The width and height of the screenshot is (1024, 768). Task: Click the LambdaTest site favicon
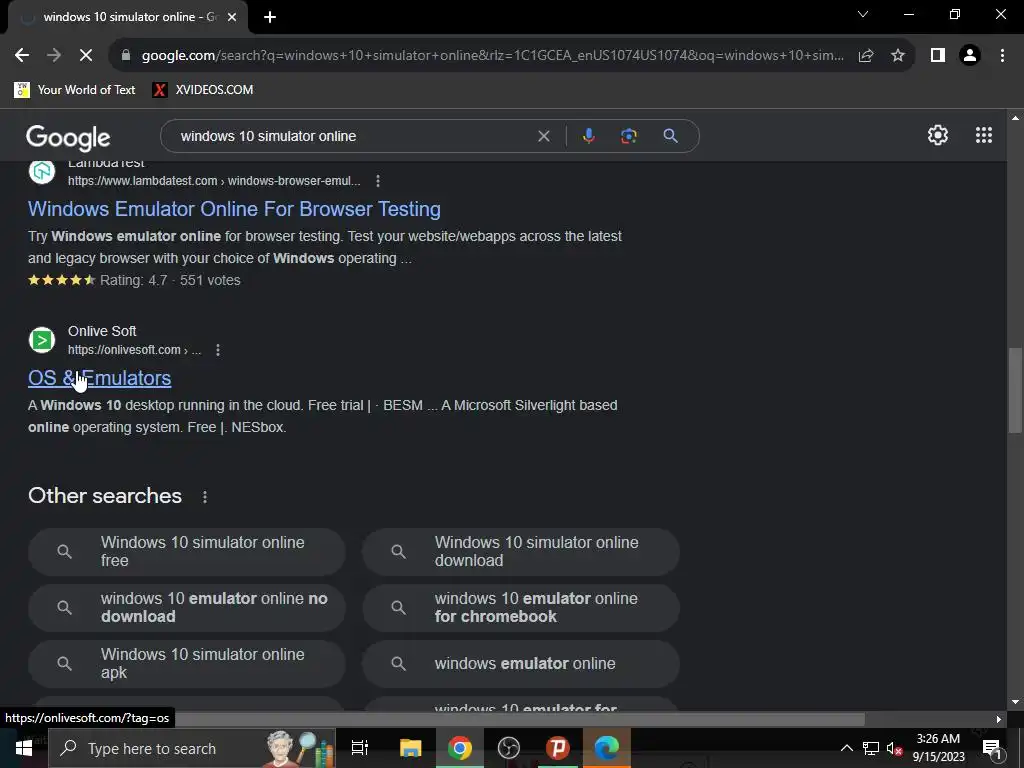click(42, 171)
